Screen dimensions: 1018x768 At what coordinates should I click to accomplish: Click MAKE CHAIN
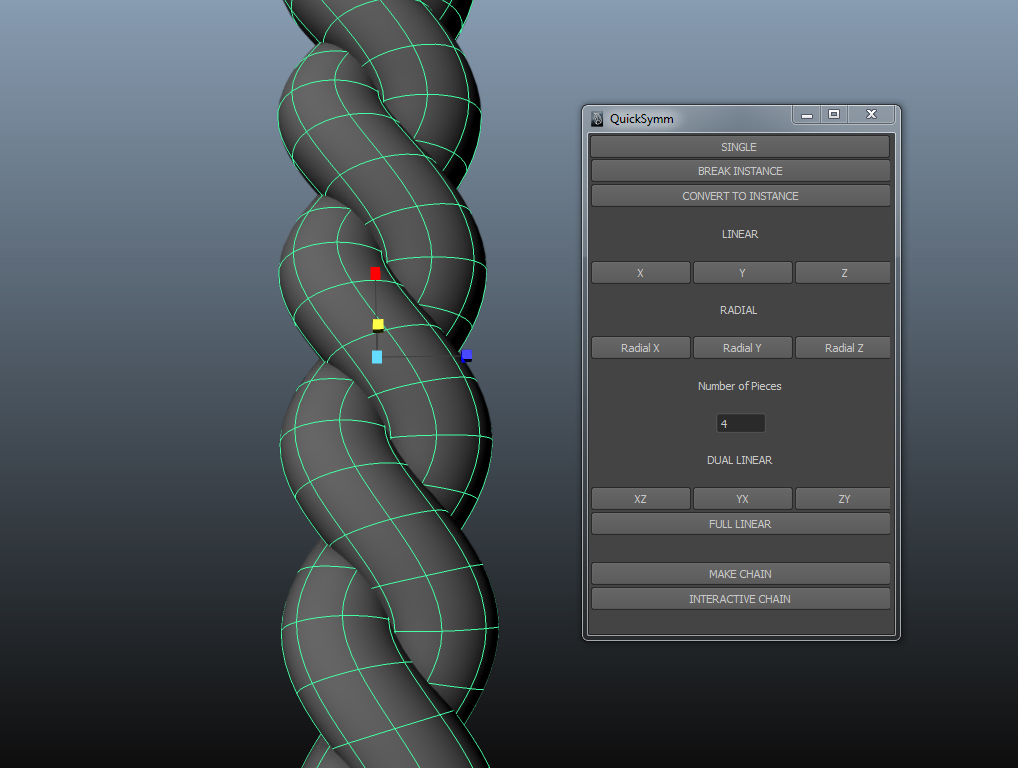(x=740, y=573)
